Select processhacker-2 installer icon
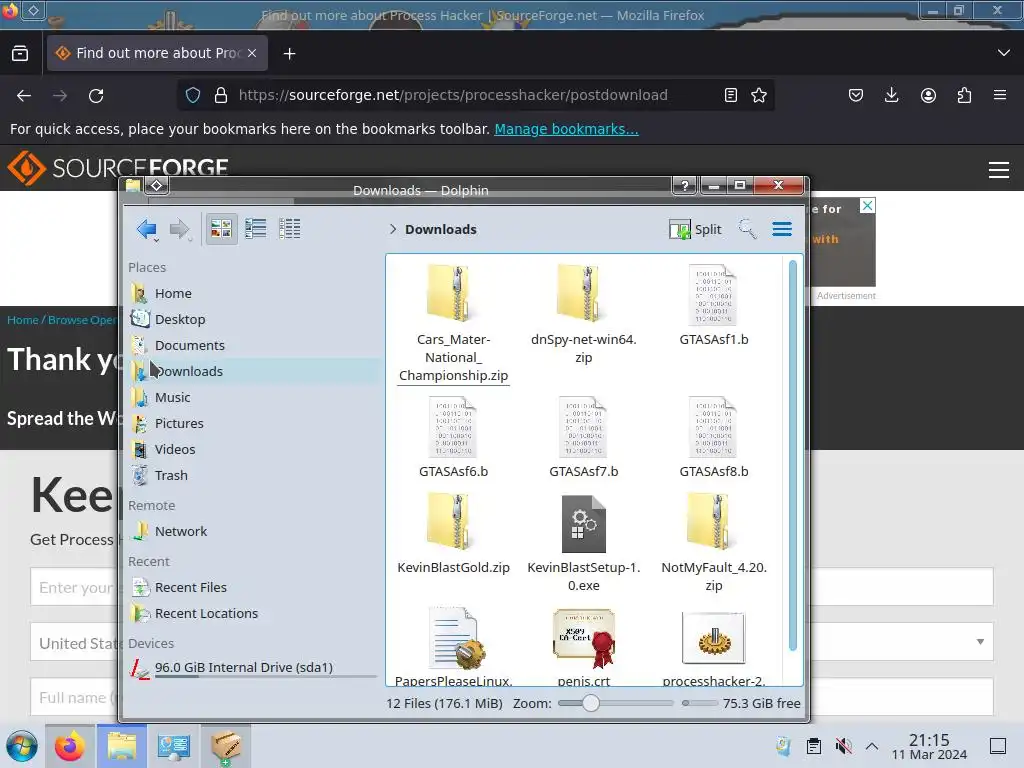This screenshot has width=1024, height=768. pos(713,639)
